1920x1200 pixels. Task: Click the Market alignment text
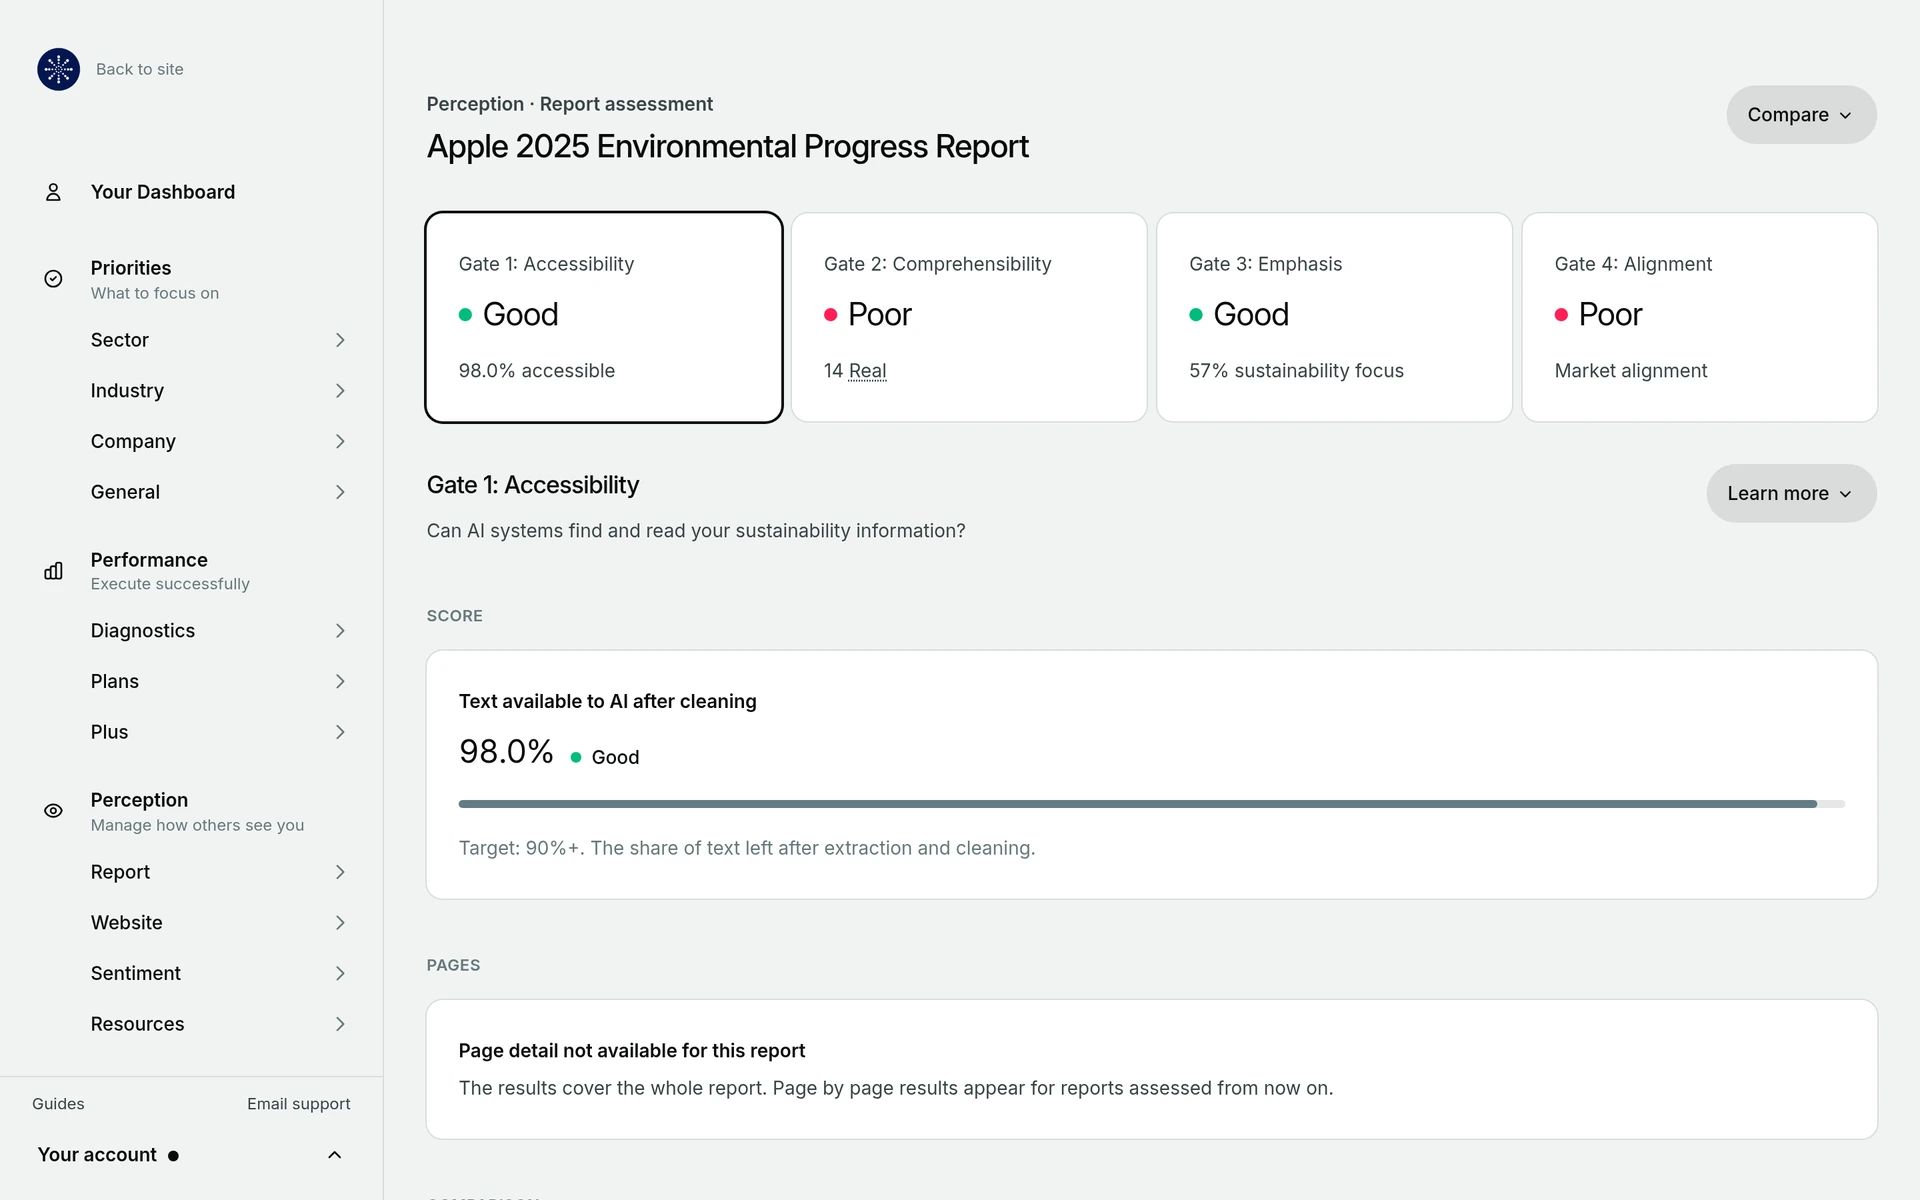tap(1631, 371)
